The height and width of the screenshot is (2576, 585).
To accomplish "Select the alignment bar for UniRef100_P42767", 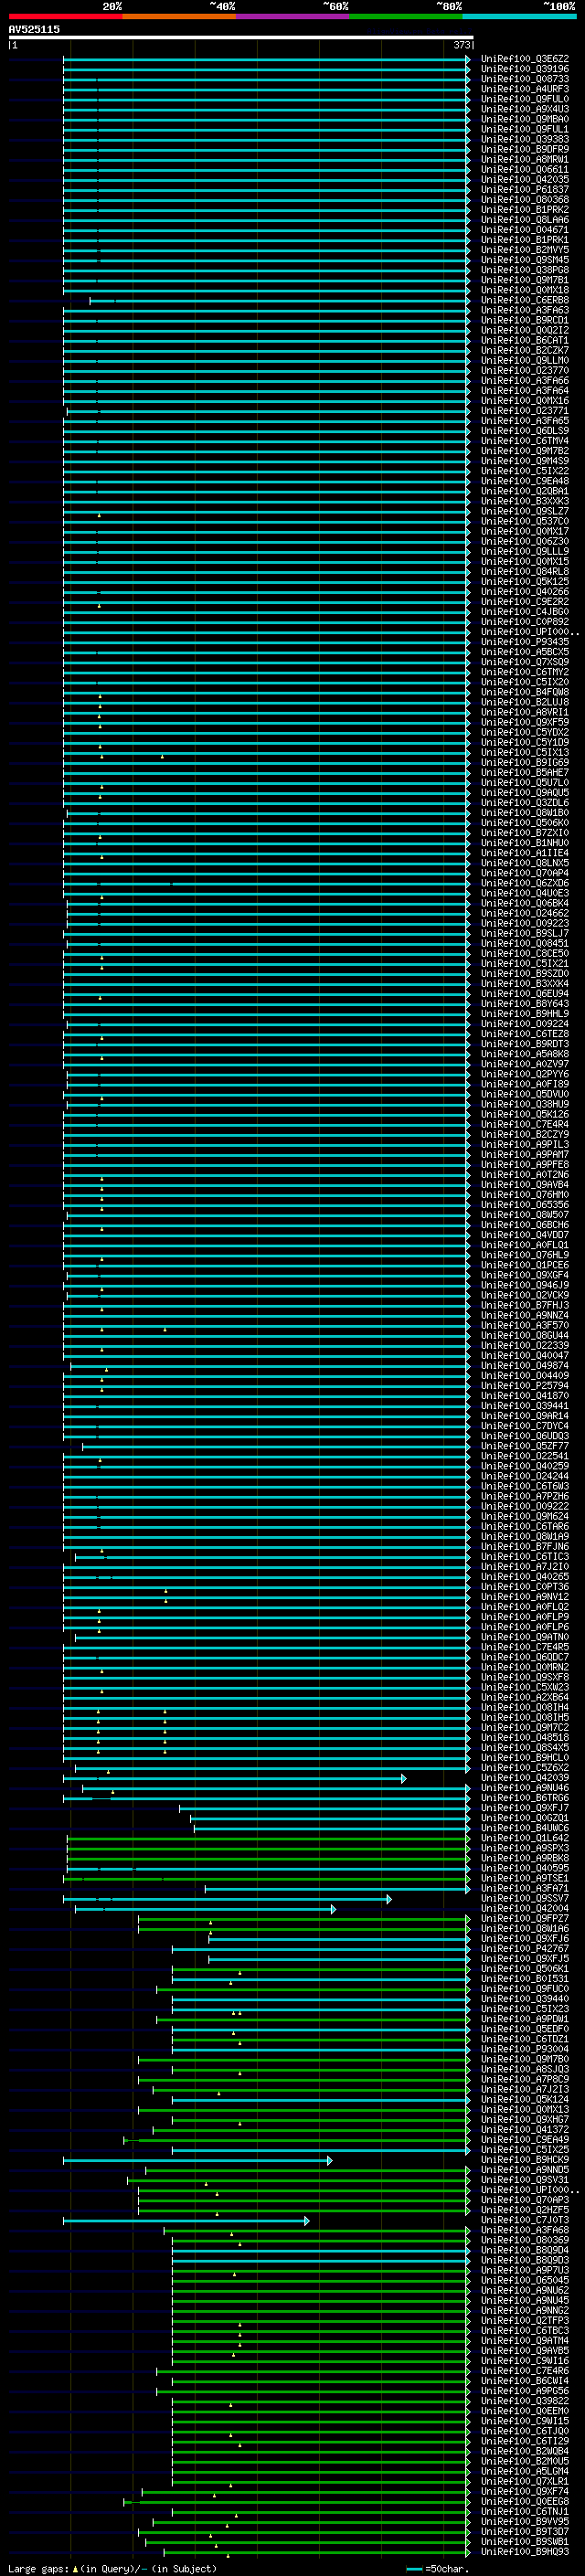I will point(321,1948).
